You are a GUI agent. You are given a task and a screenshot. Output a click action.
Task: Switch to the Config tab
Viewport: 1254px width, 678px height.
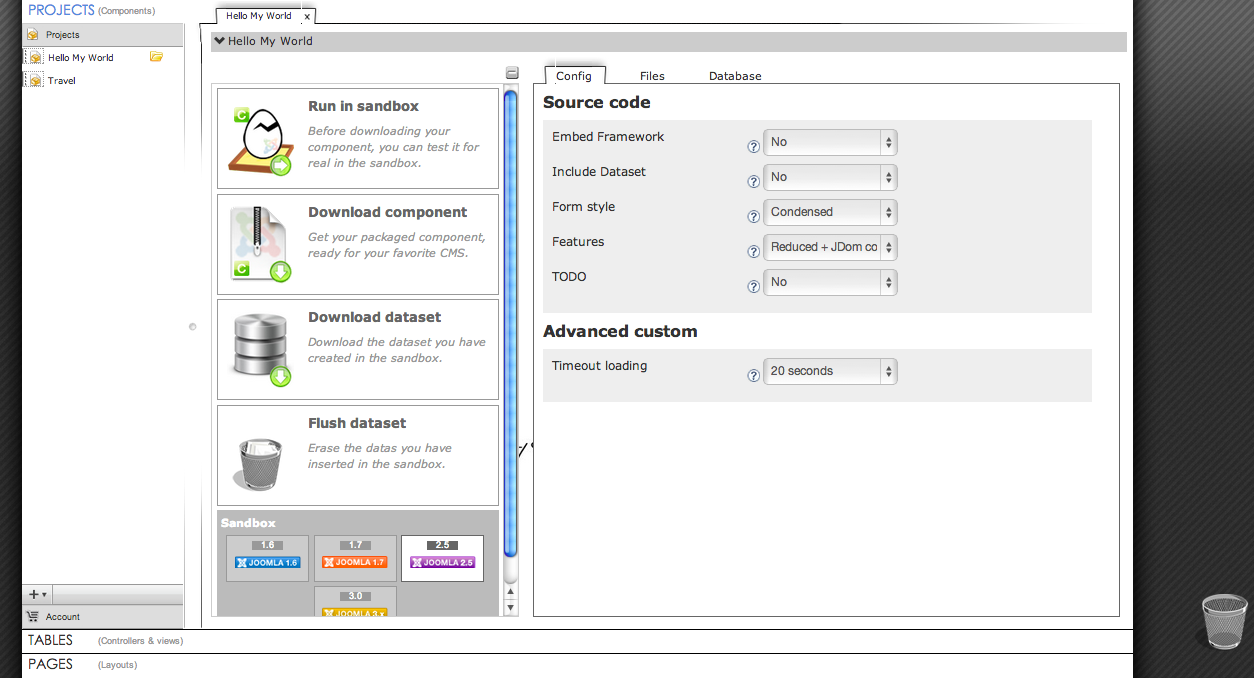pyautogui.click(x=574, y=76)
